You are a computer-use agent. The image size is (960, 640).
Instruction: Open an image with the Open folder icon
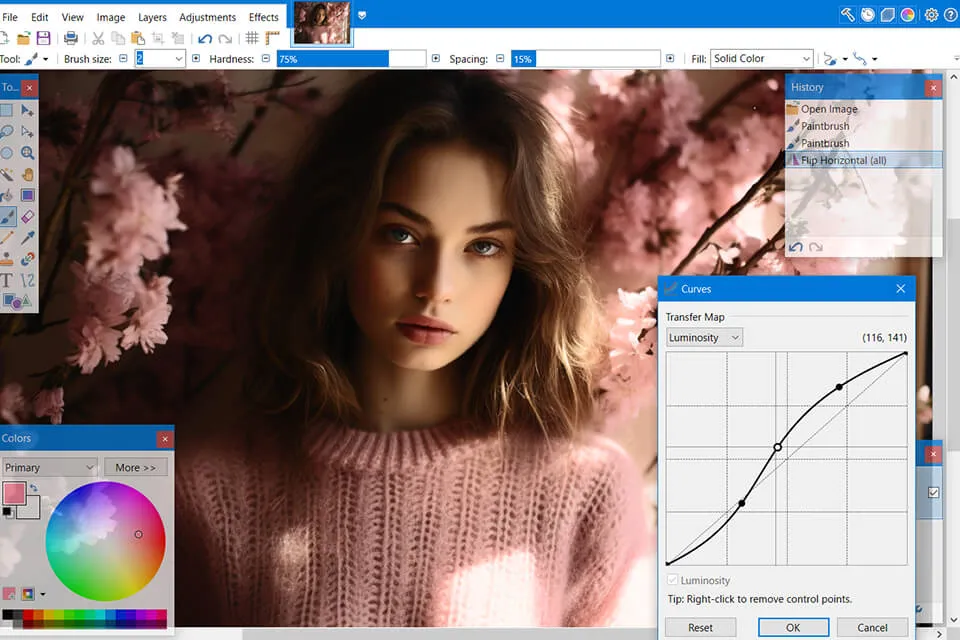point(23,39)
